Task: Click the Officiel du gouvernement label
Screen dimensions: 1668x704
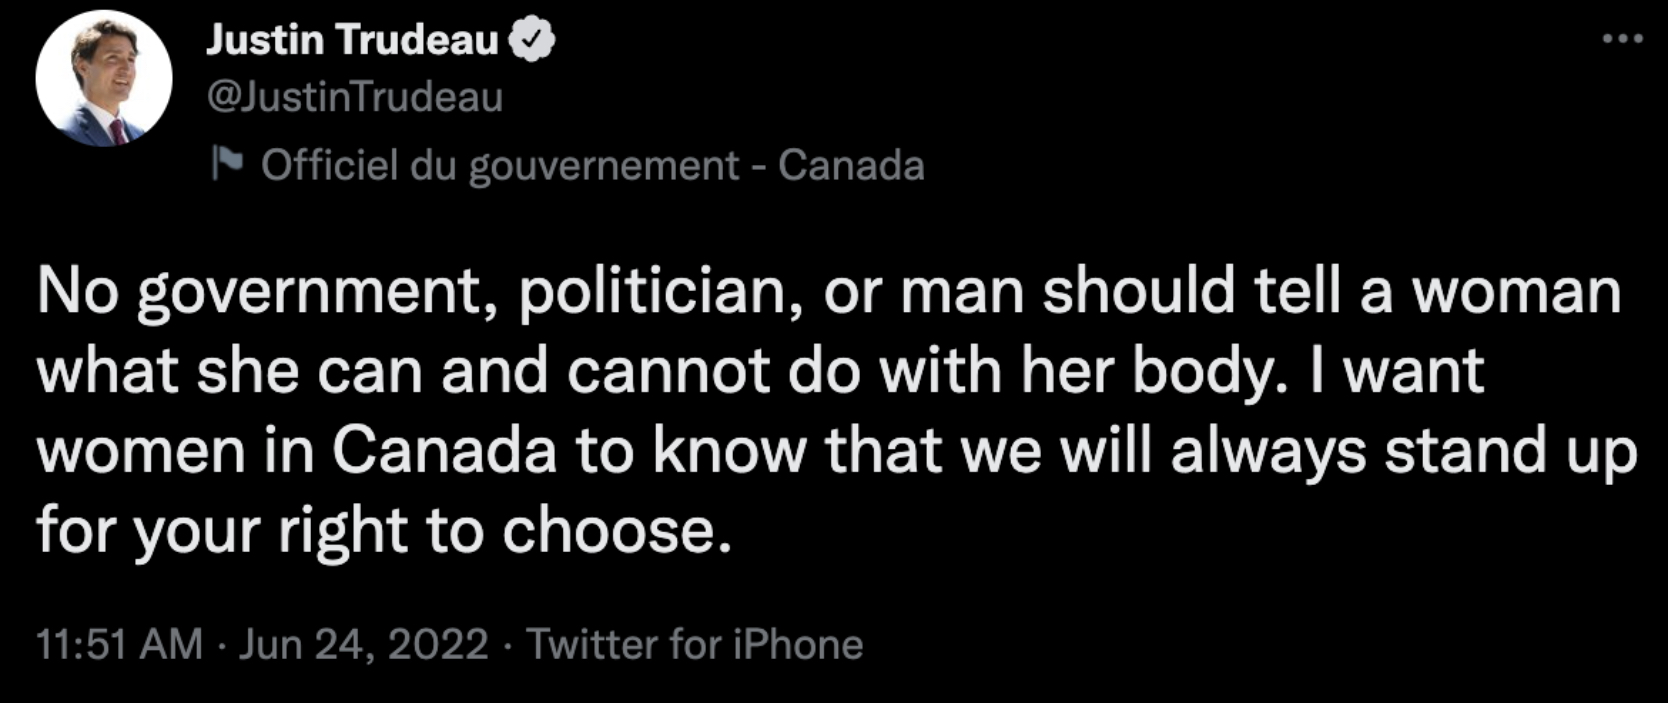Action: click(500, 165)
